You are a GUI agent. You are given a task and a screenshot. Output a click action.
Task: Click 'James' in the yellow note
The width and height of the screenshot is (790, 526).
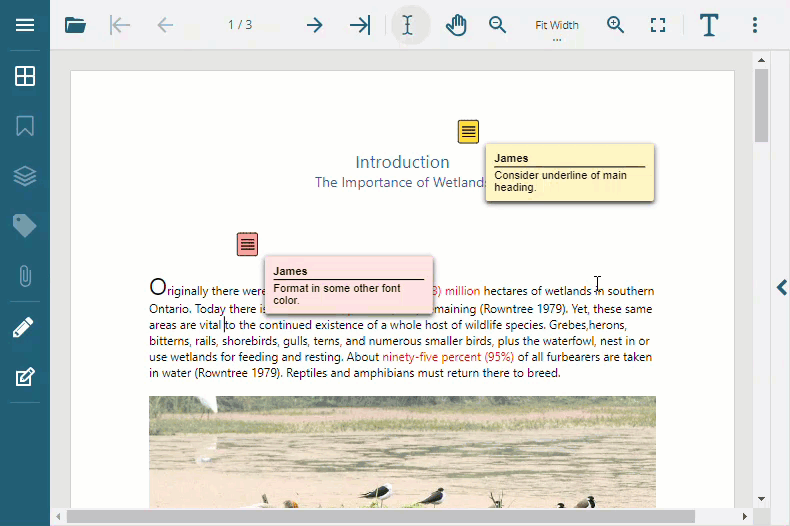[x=511, y=158]
